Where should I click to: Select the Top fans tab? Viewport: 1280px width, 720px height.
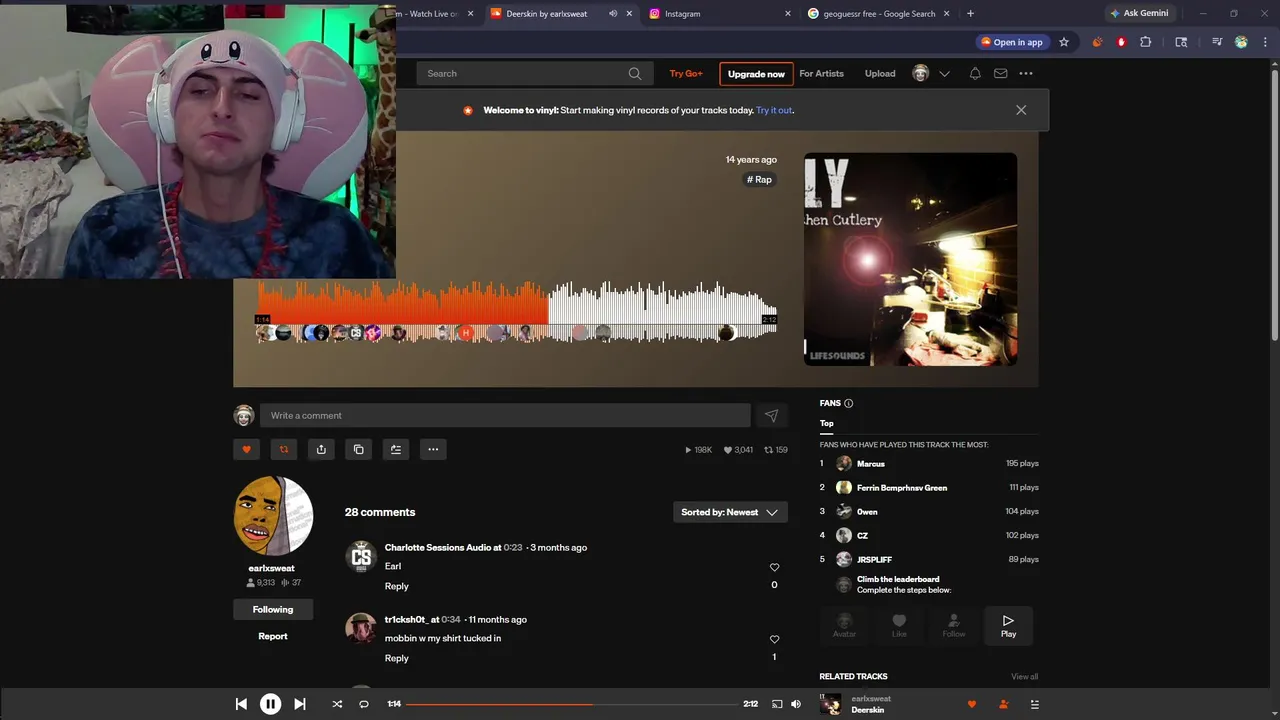826,423
